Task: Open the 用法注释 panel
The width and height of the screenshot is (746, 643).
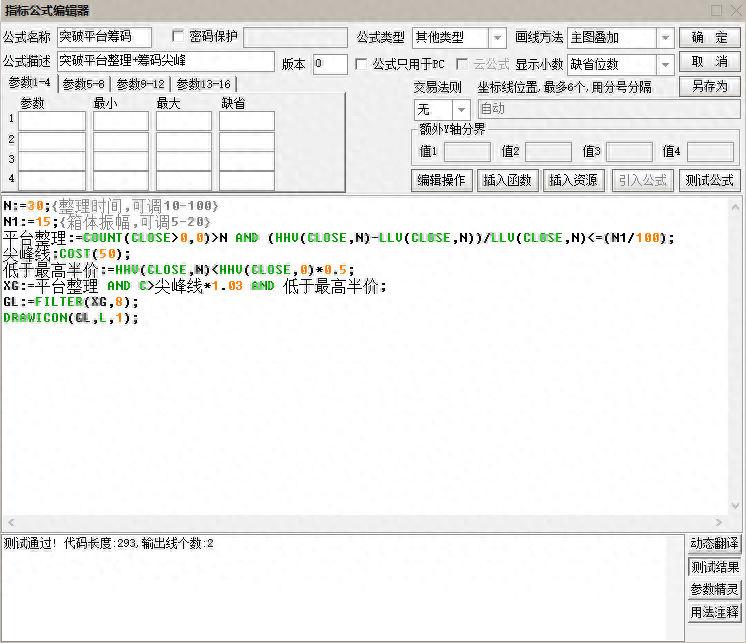Action: 714,612
